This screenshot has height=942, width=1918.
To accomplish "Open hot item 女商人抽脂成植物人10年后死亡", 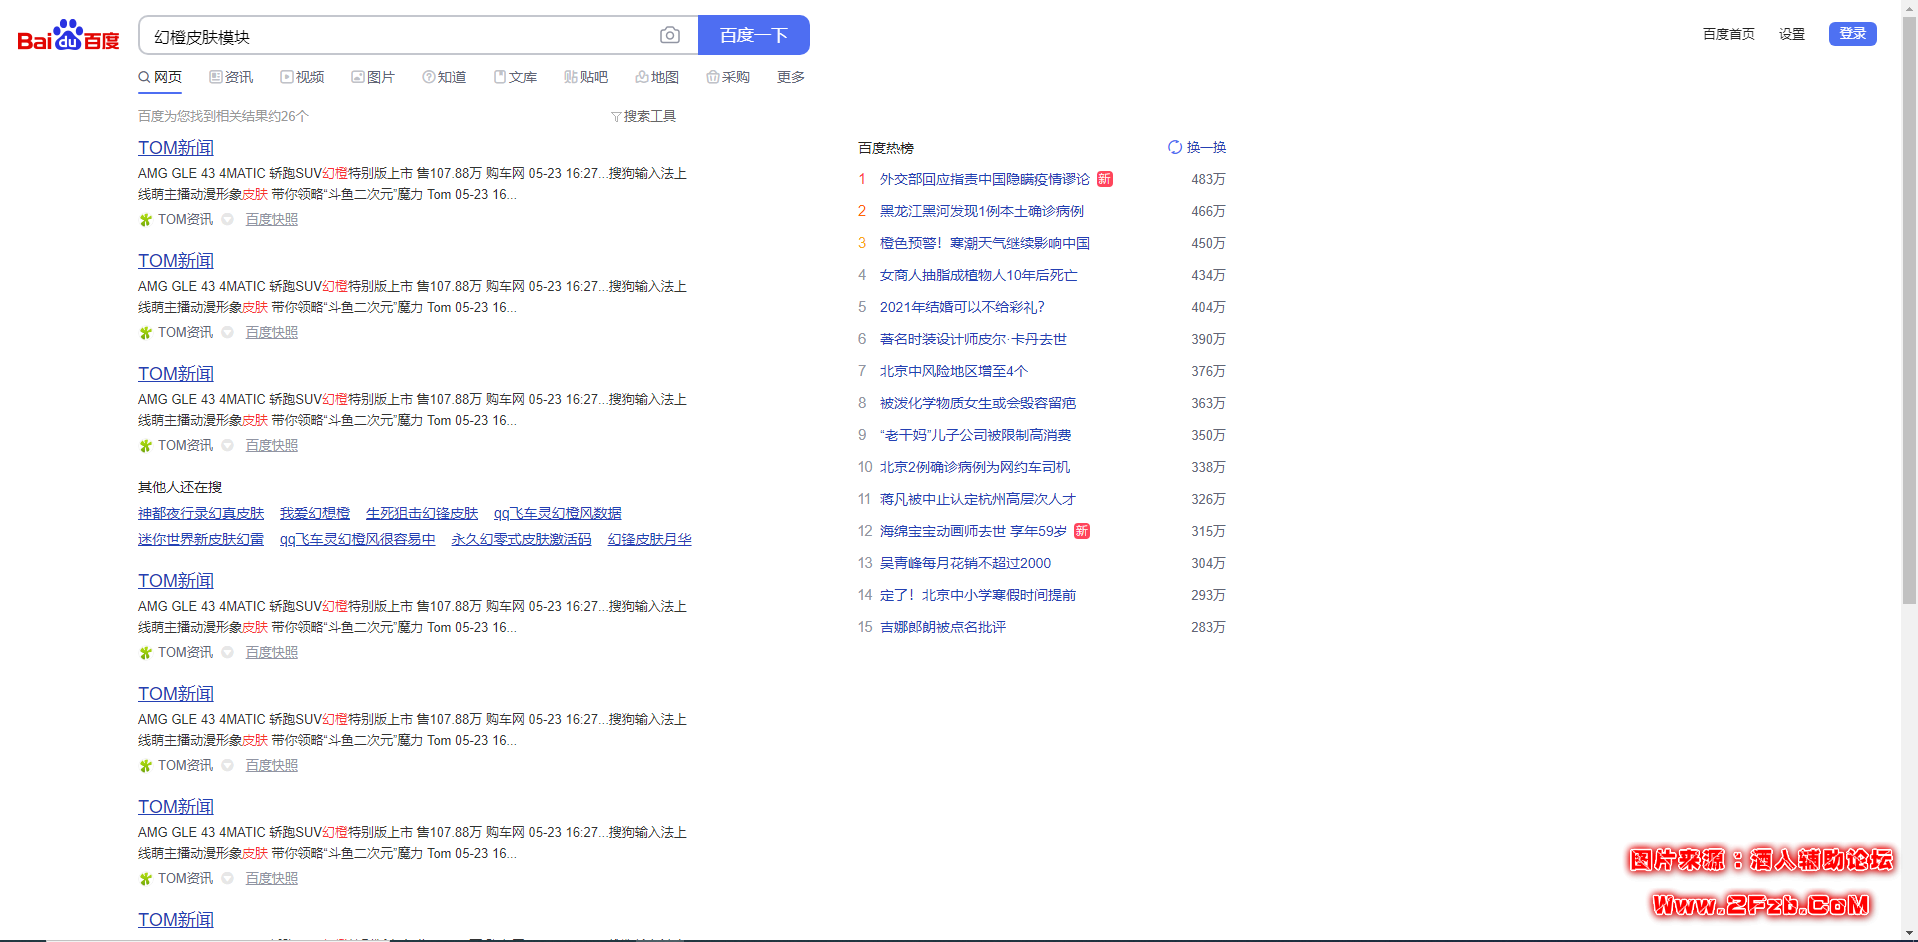I will pos(979,275).
